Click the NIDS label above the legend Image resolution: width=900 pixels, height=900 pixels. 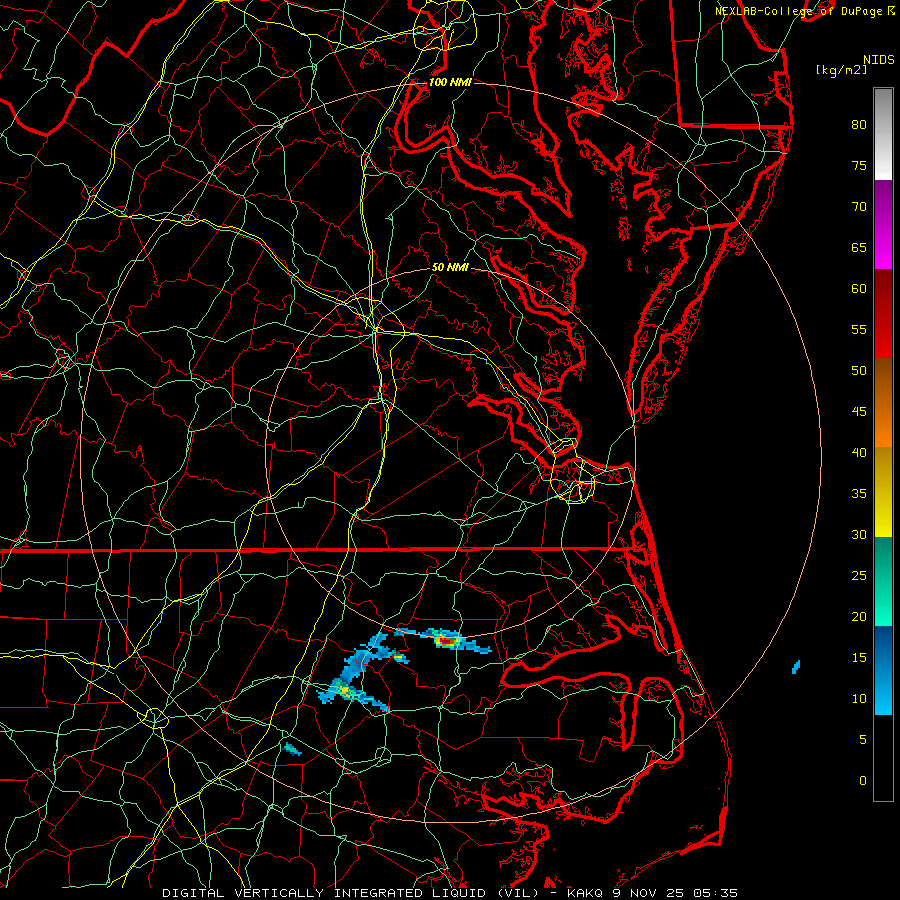click(878, 59)
